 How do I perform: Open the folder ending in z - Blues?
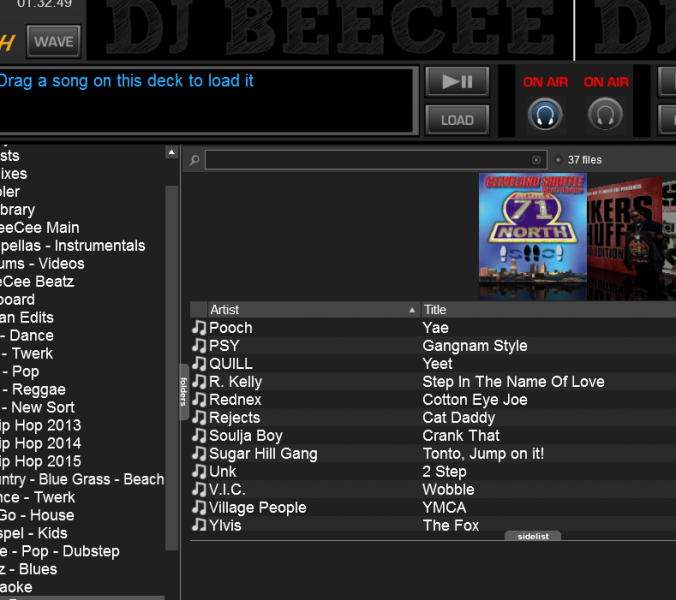[28, 569]
